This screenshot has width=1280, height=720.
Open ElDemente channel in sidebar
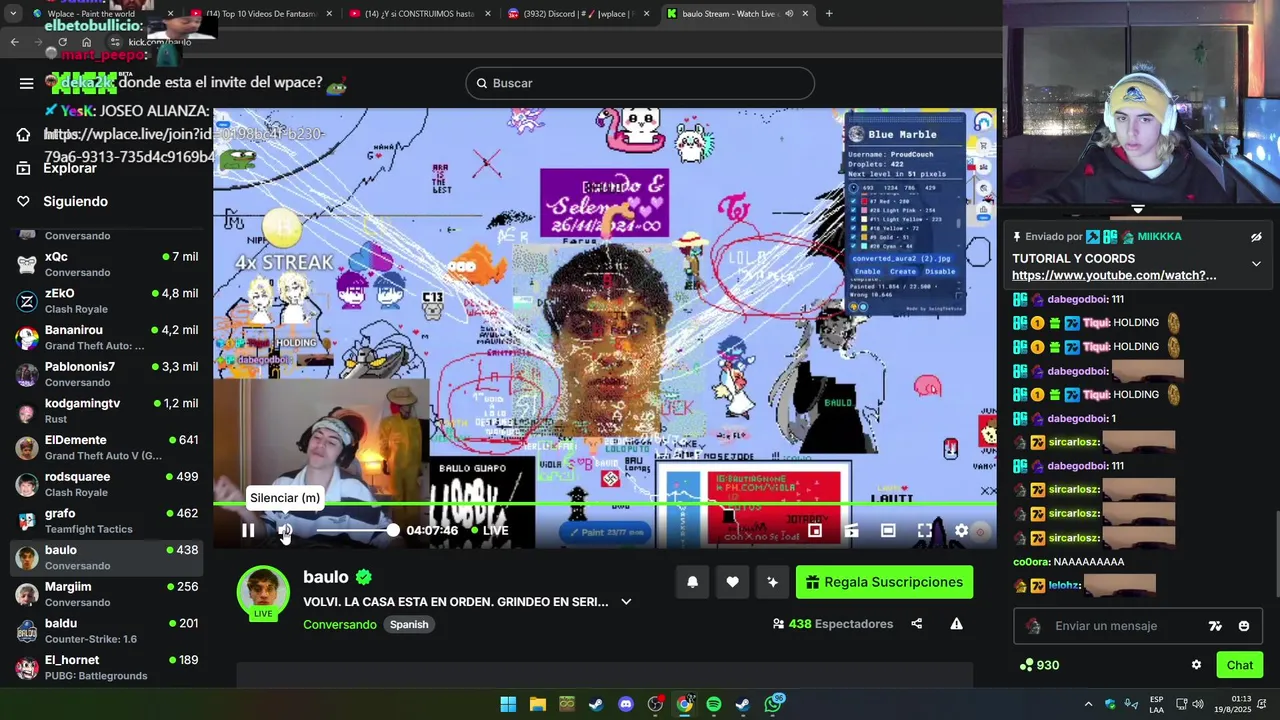click(x=108, y=448)
